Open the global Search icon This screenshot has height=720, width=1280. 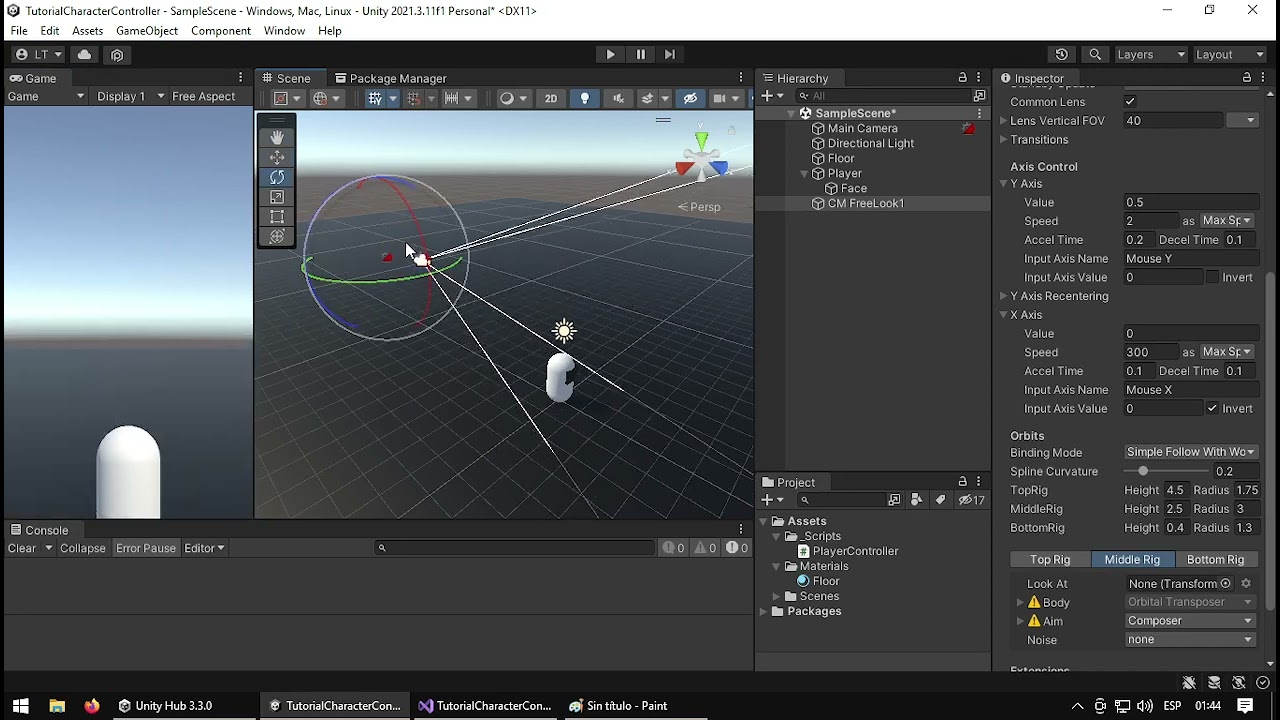[x=1095, y=54]
